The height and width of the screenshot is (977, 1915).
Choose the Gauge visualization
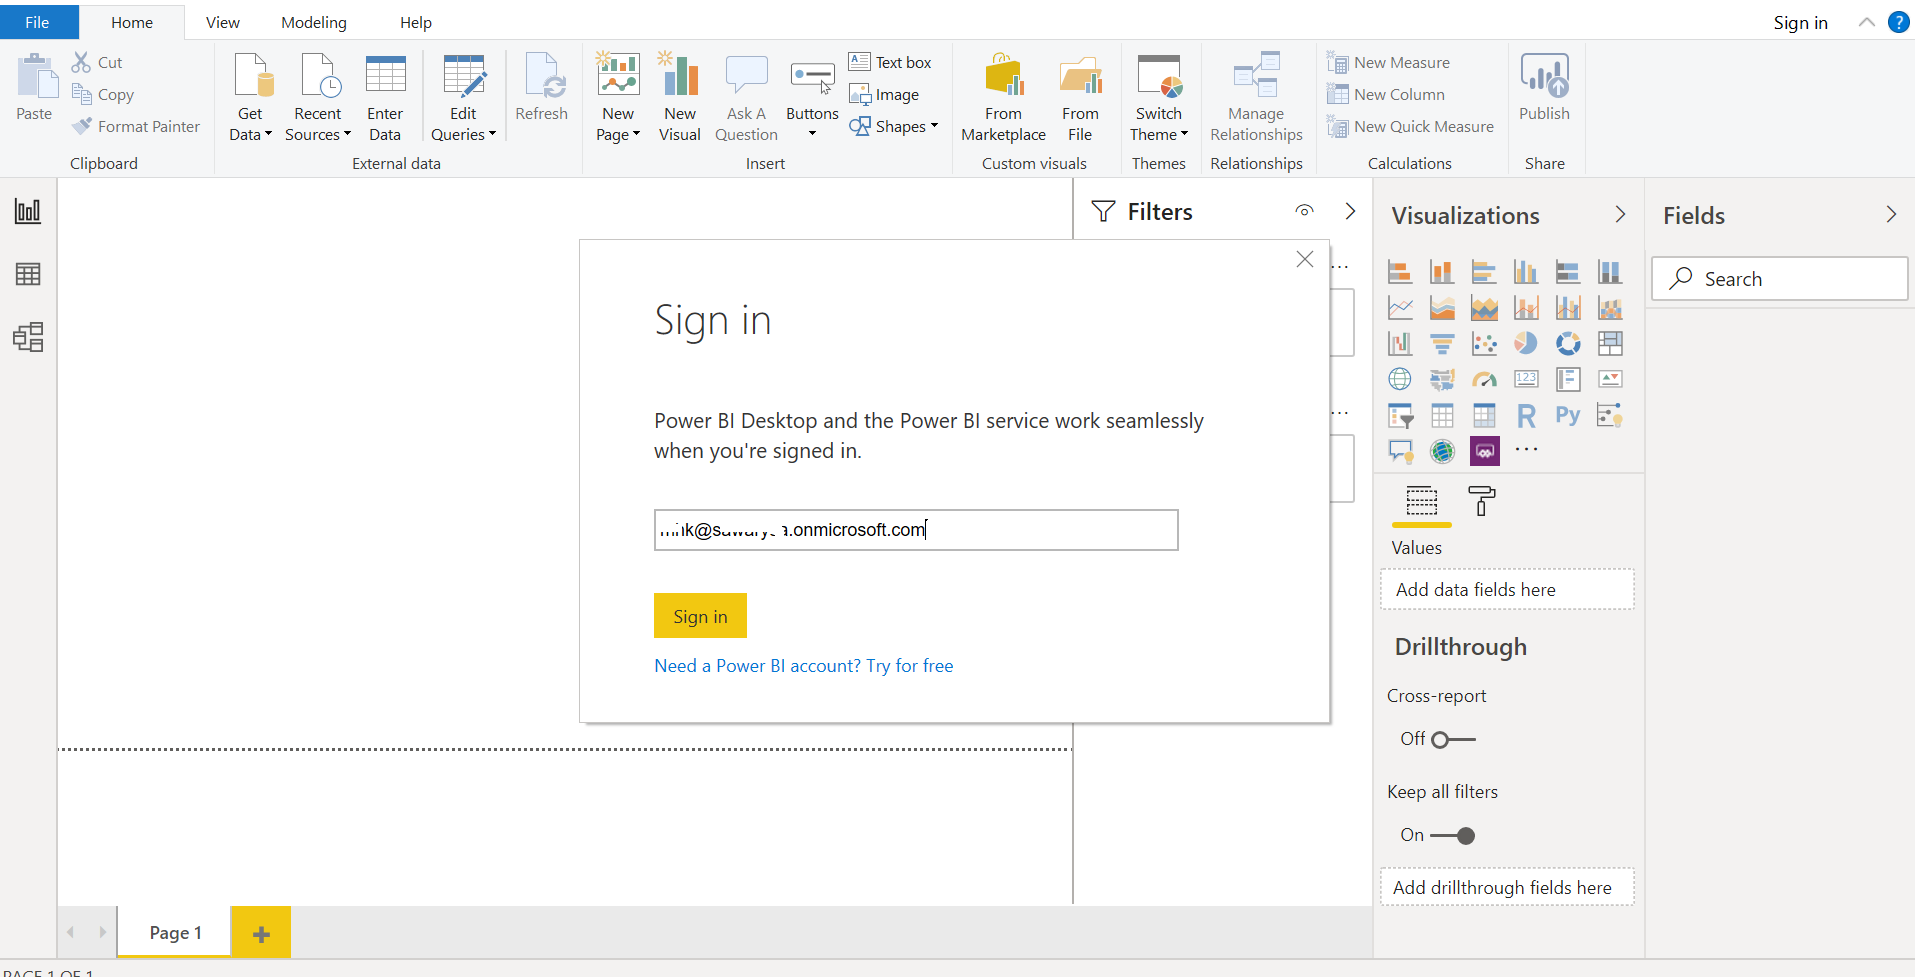point(1484,379)
